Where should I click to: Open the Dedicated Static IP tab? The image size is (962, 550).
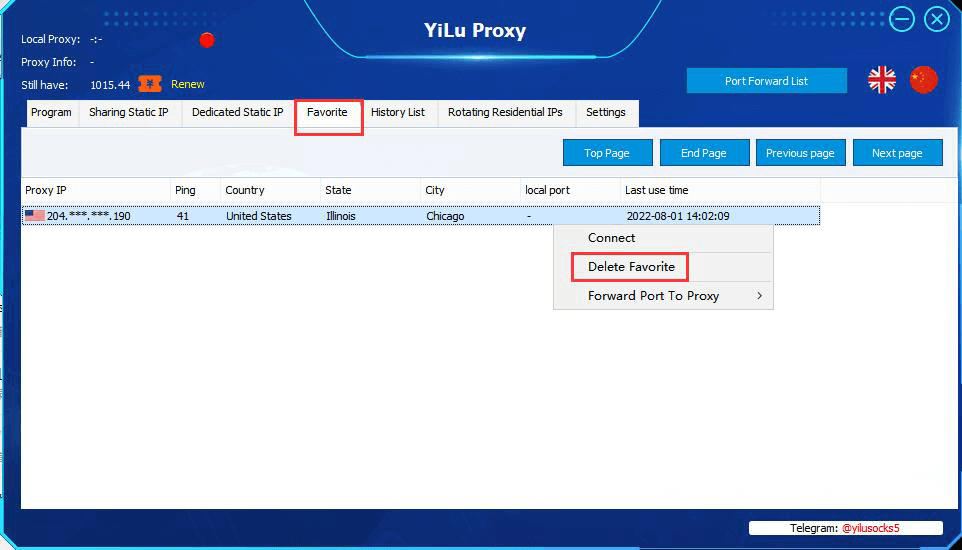pos(237,113)
